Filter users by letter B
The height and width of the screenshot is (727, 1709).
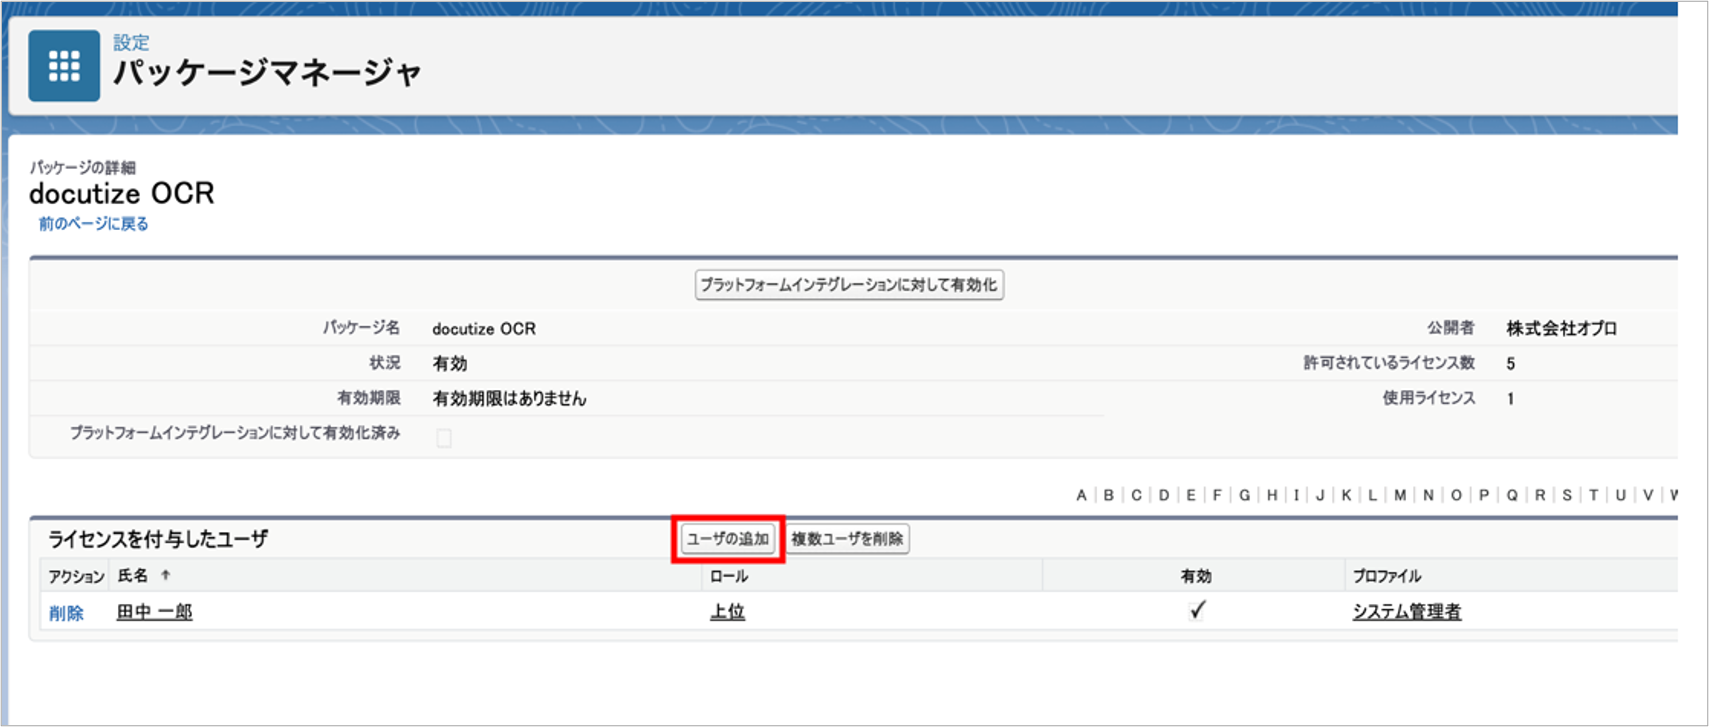coord(1109,495)
